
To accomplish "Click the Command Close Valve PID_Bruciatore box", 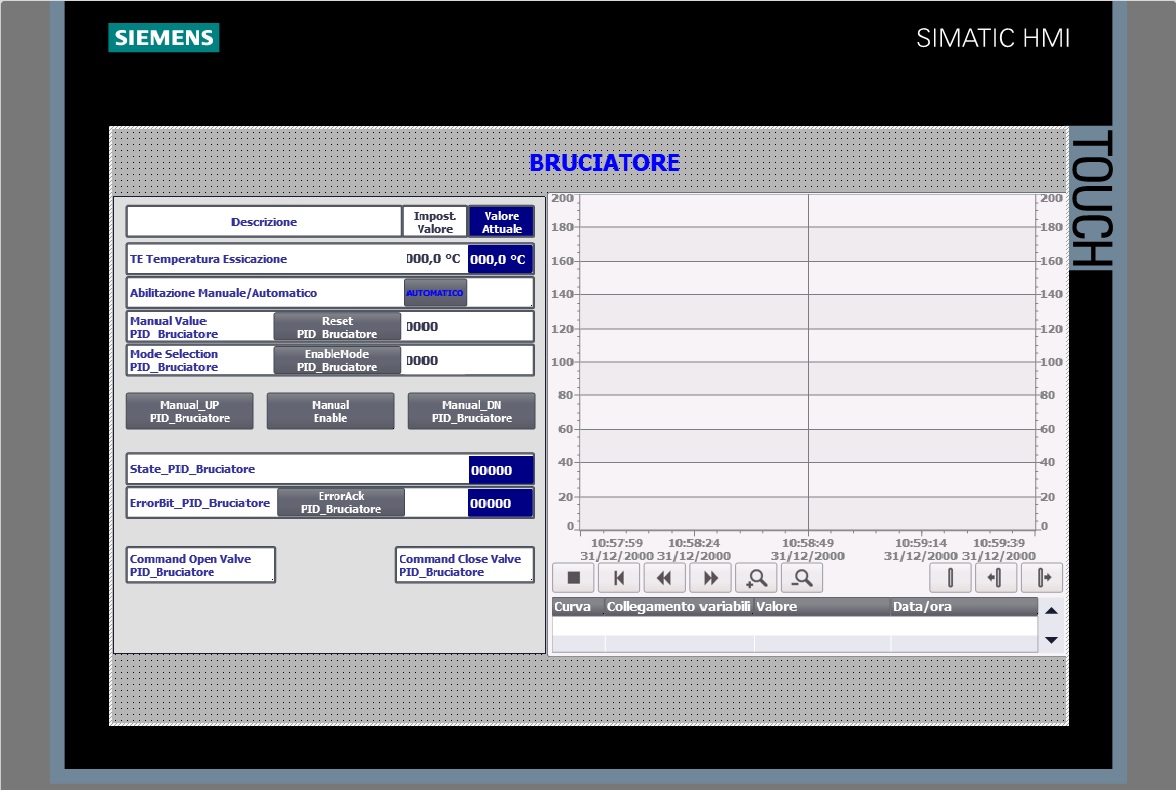I will 465,565.
